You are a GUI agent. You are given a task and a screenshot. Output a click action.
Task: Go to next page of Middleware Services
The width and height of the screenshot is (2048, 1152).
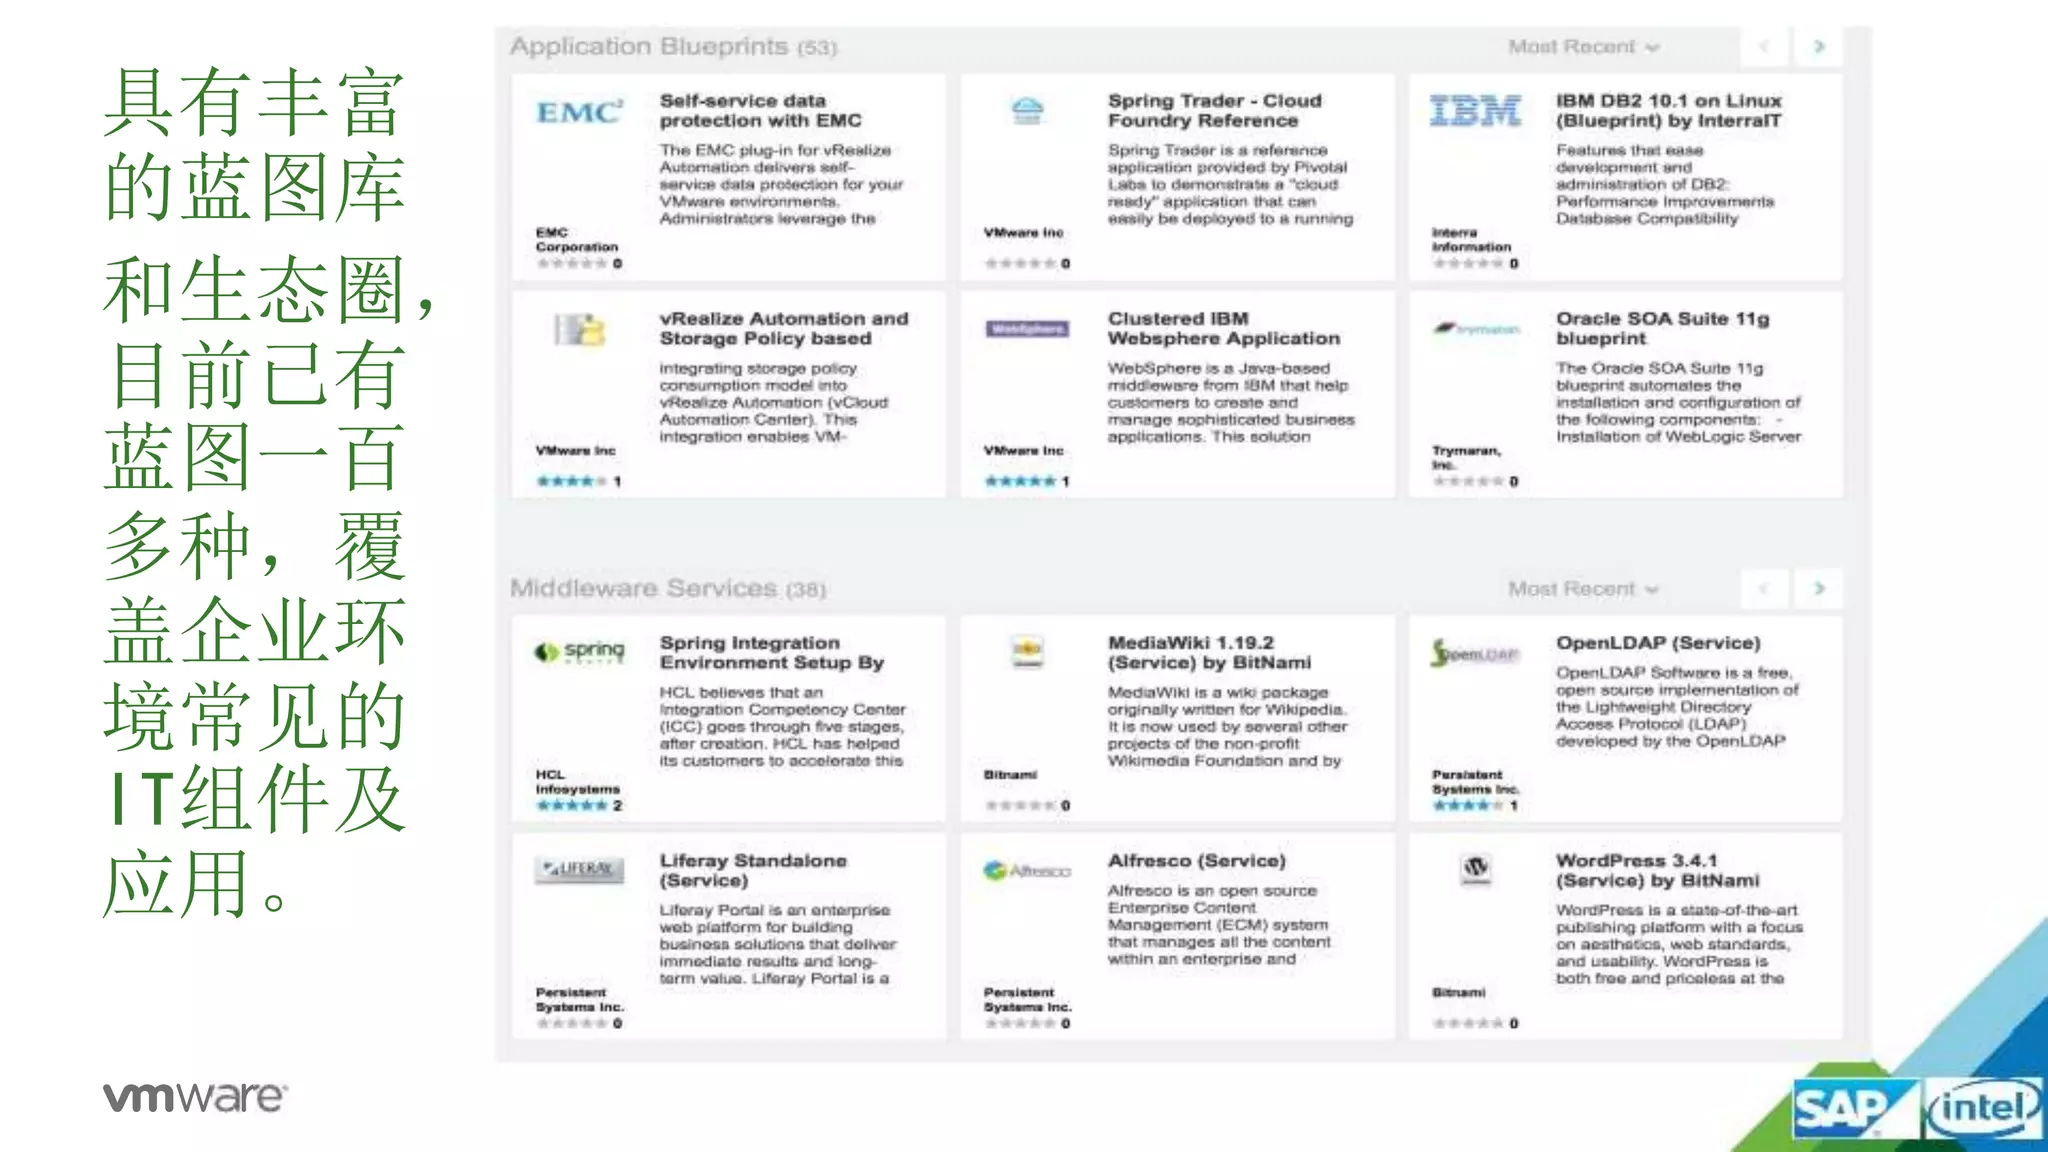pos(1819,589)
